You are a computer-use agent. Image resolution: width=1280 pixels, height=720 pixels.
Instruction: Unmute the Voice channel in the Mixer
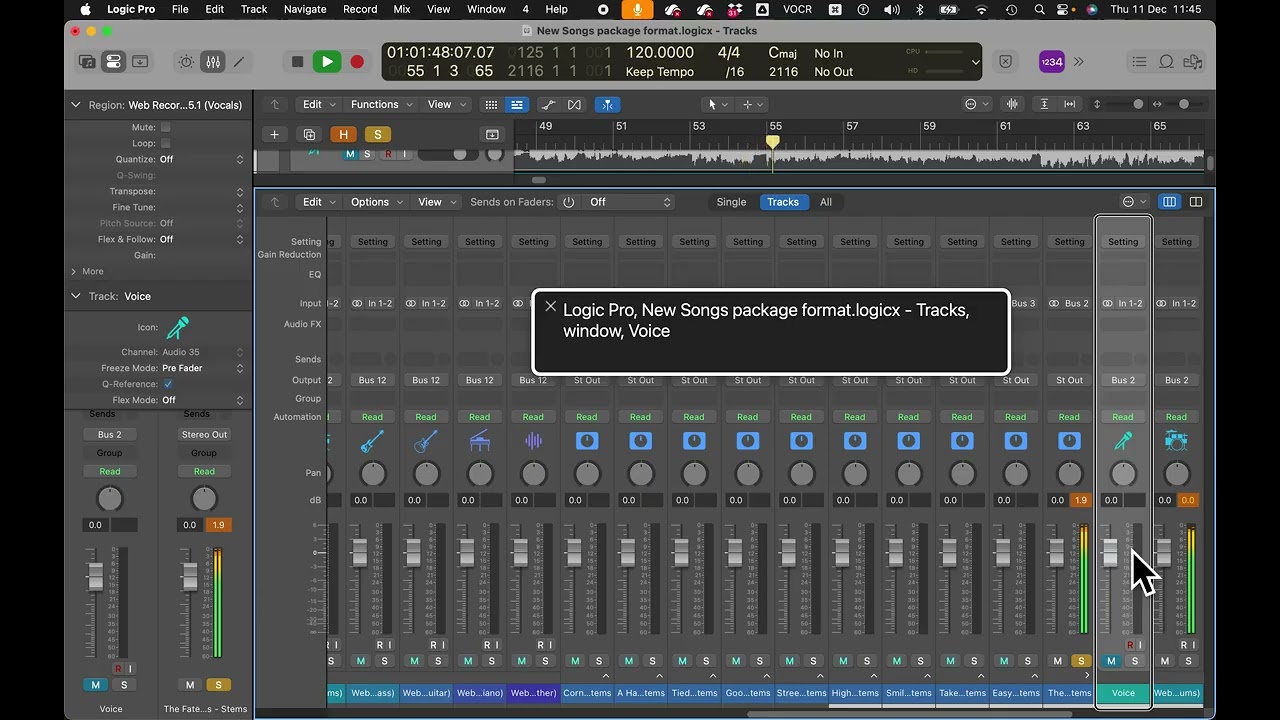point(1111,661)
